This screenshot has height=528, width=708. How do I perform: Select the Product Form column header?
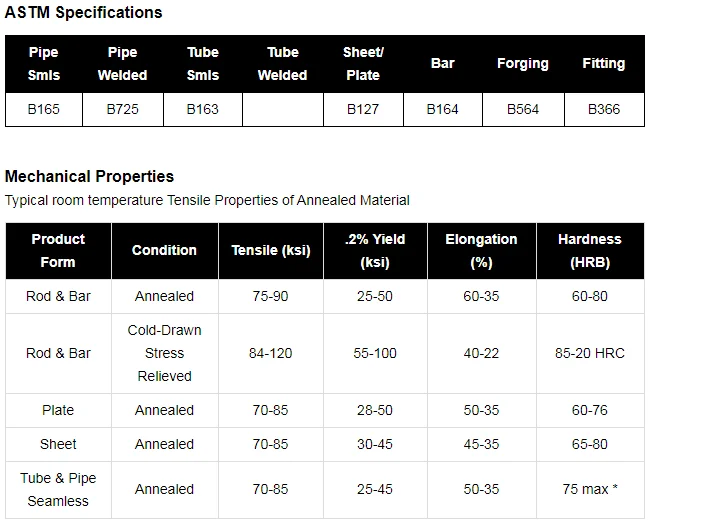pos(58,251)
